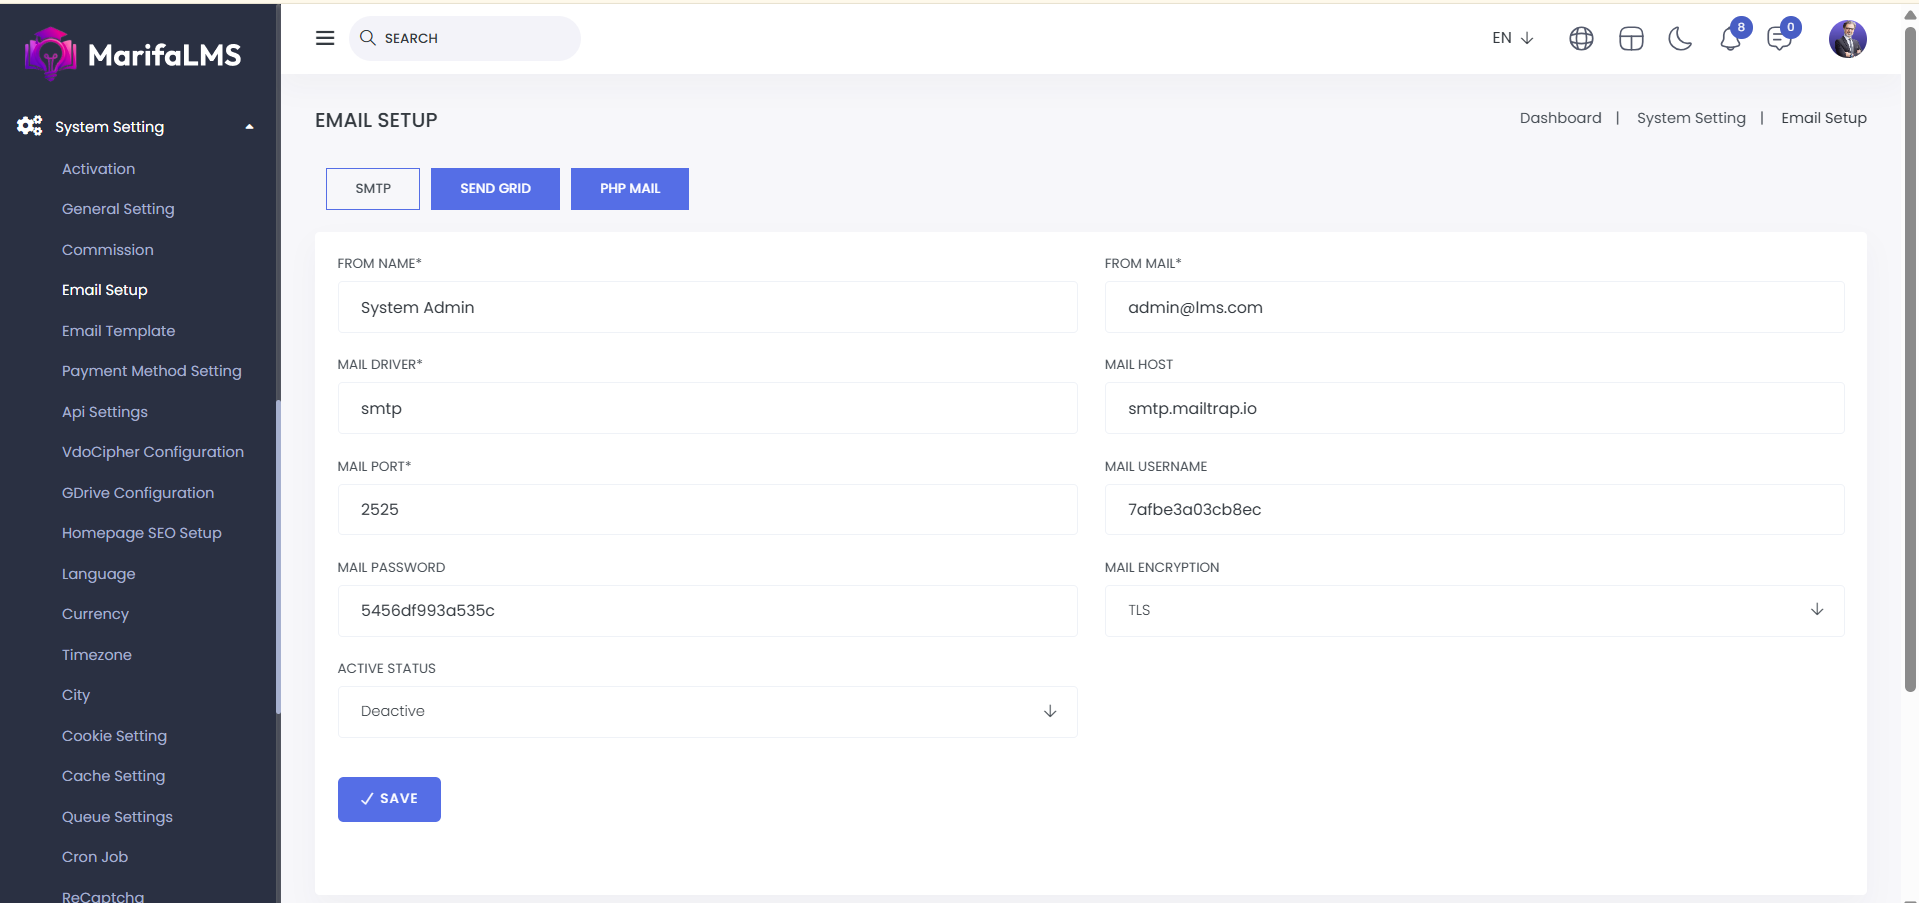Open the EN language dropdown
Viewport: 1919px width, 903px height.
point(1512,38)
